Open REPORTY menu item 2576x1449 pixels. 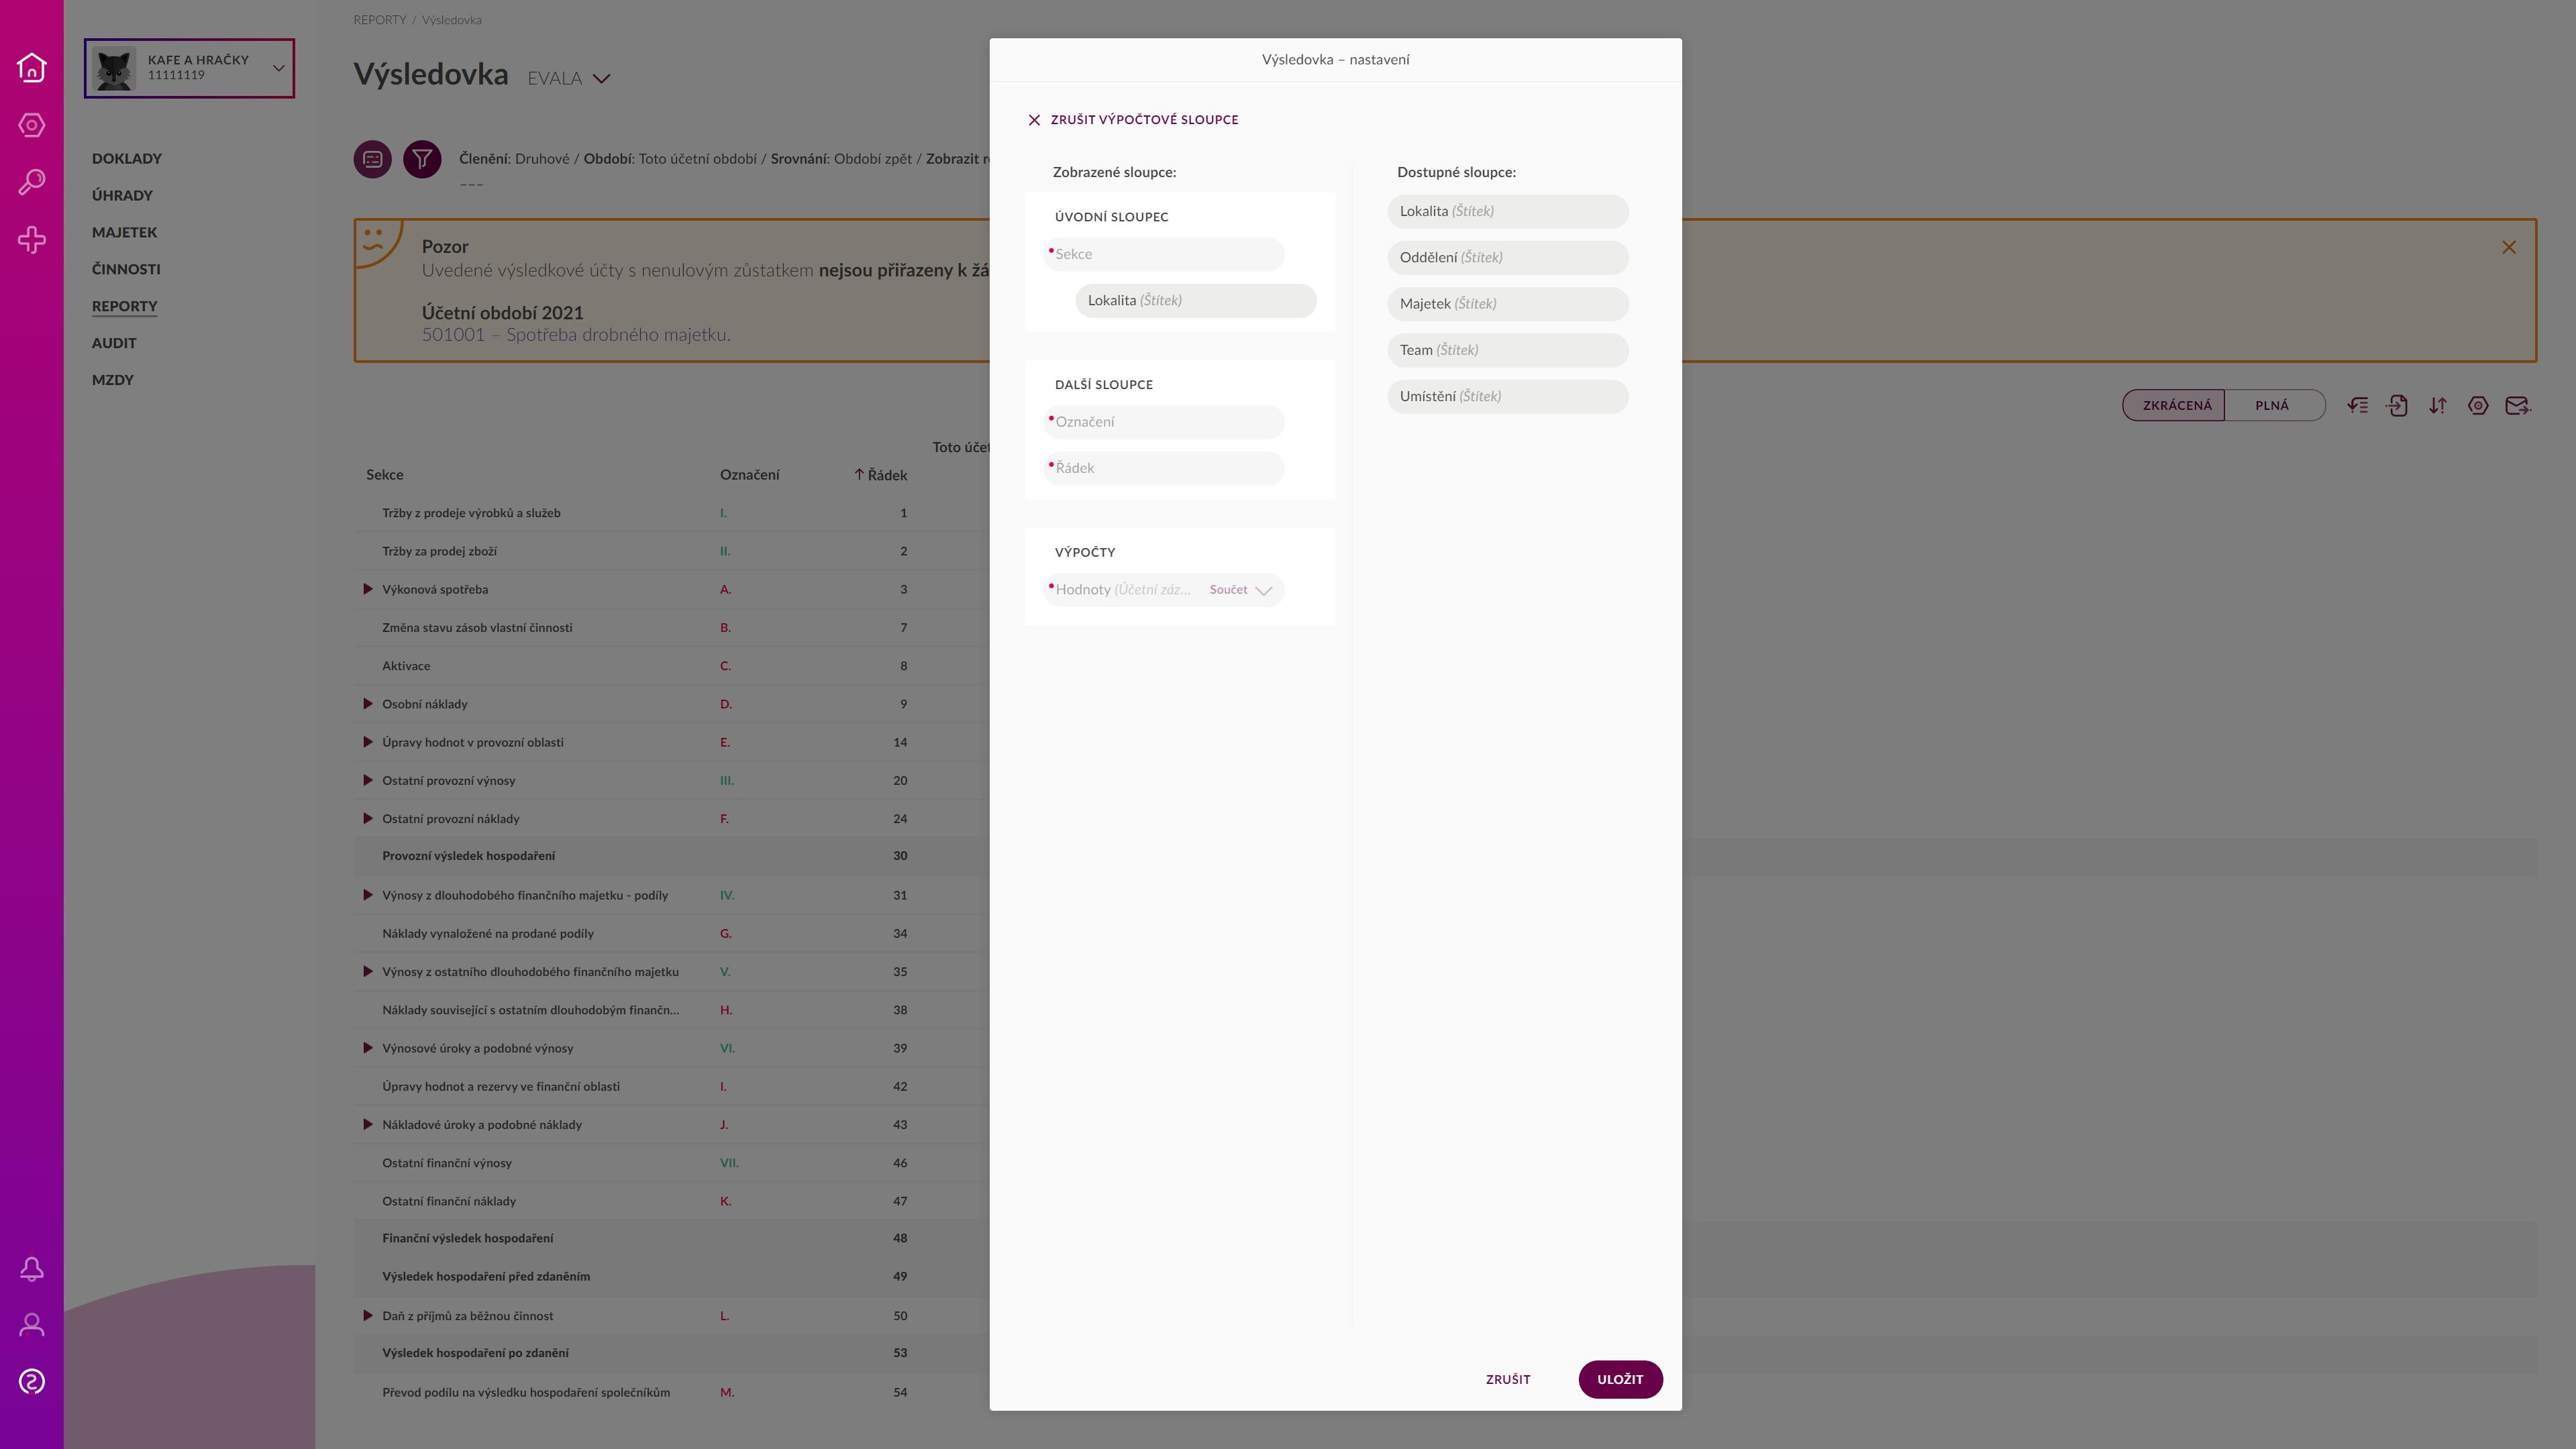click(x=125, y=307)
